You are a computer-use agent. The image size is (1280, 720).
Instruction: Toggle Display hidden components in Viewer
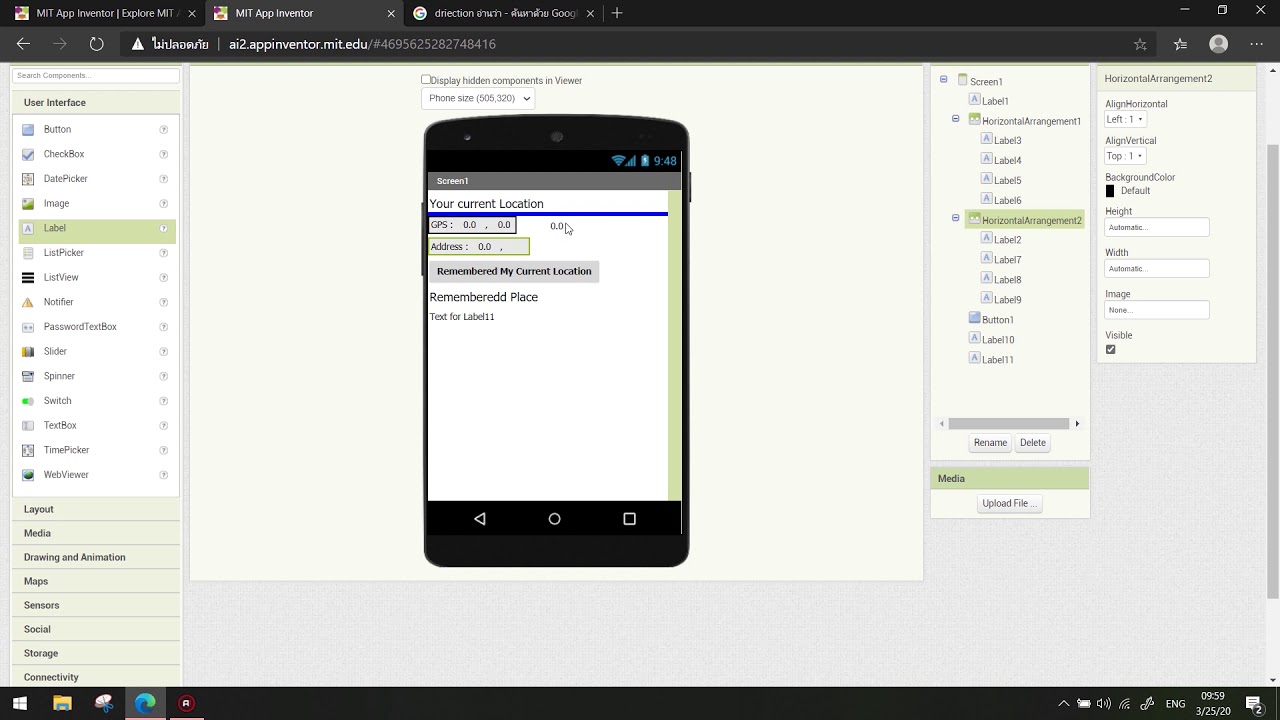tap(426, 80)
